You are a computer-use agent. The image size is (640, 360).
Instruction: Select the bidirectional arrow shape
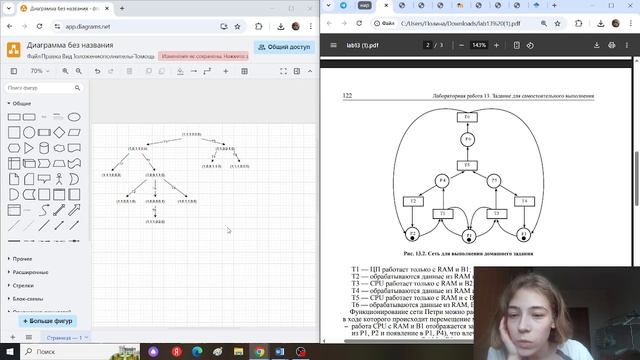tap(59, 210)
